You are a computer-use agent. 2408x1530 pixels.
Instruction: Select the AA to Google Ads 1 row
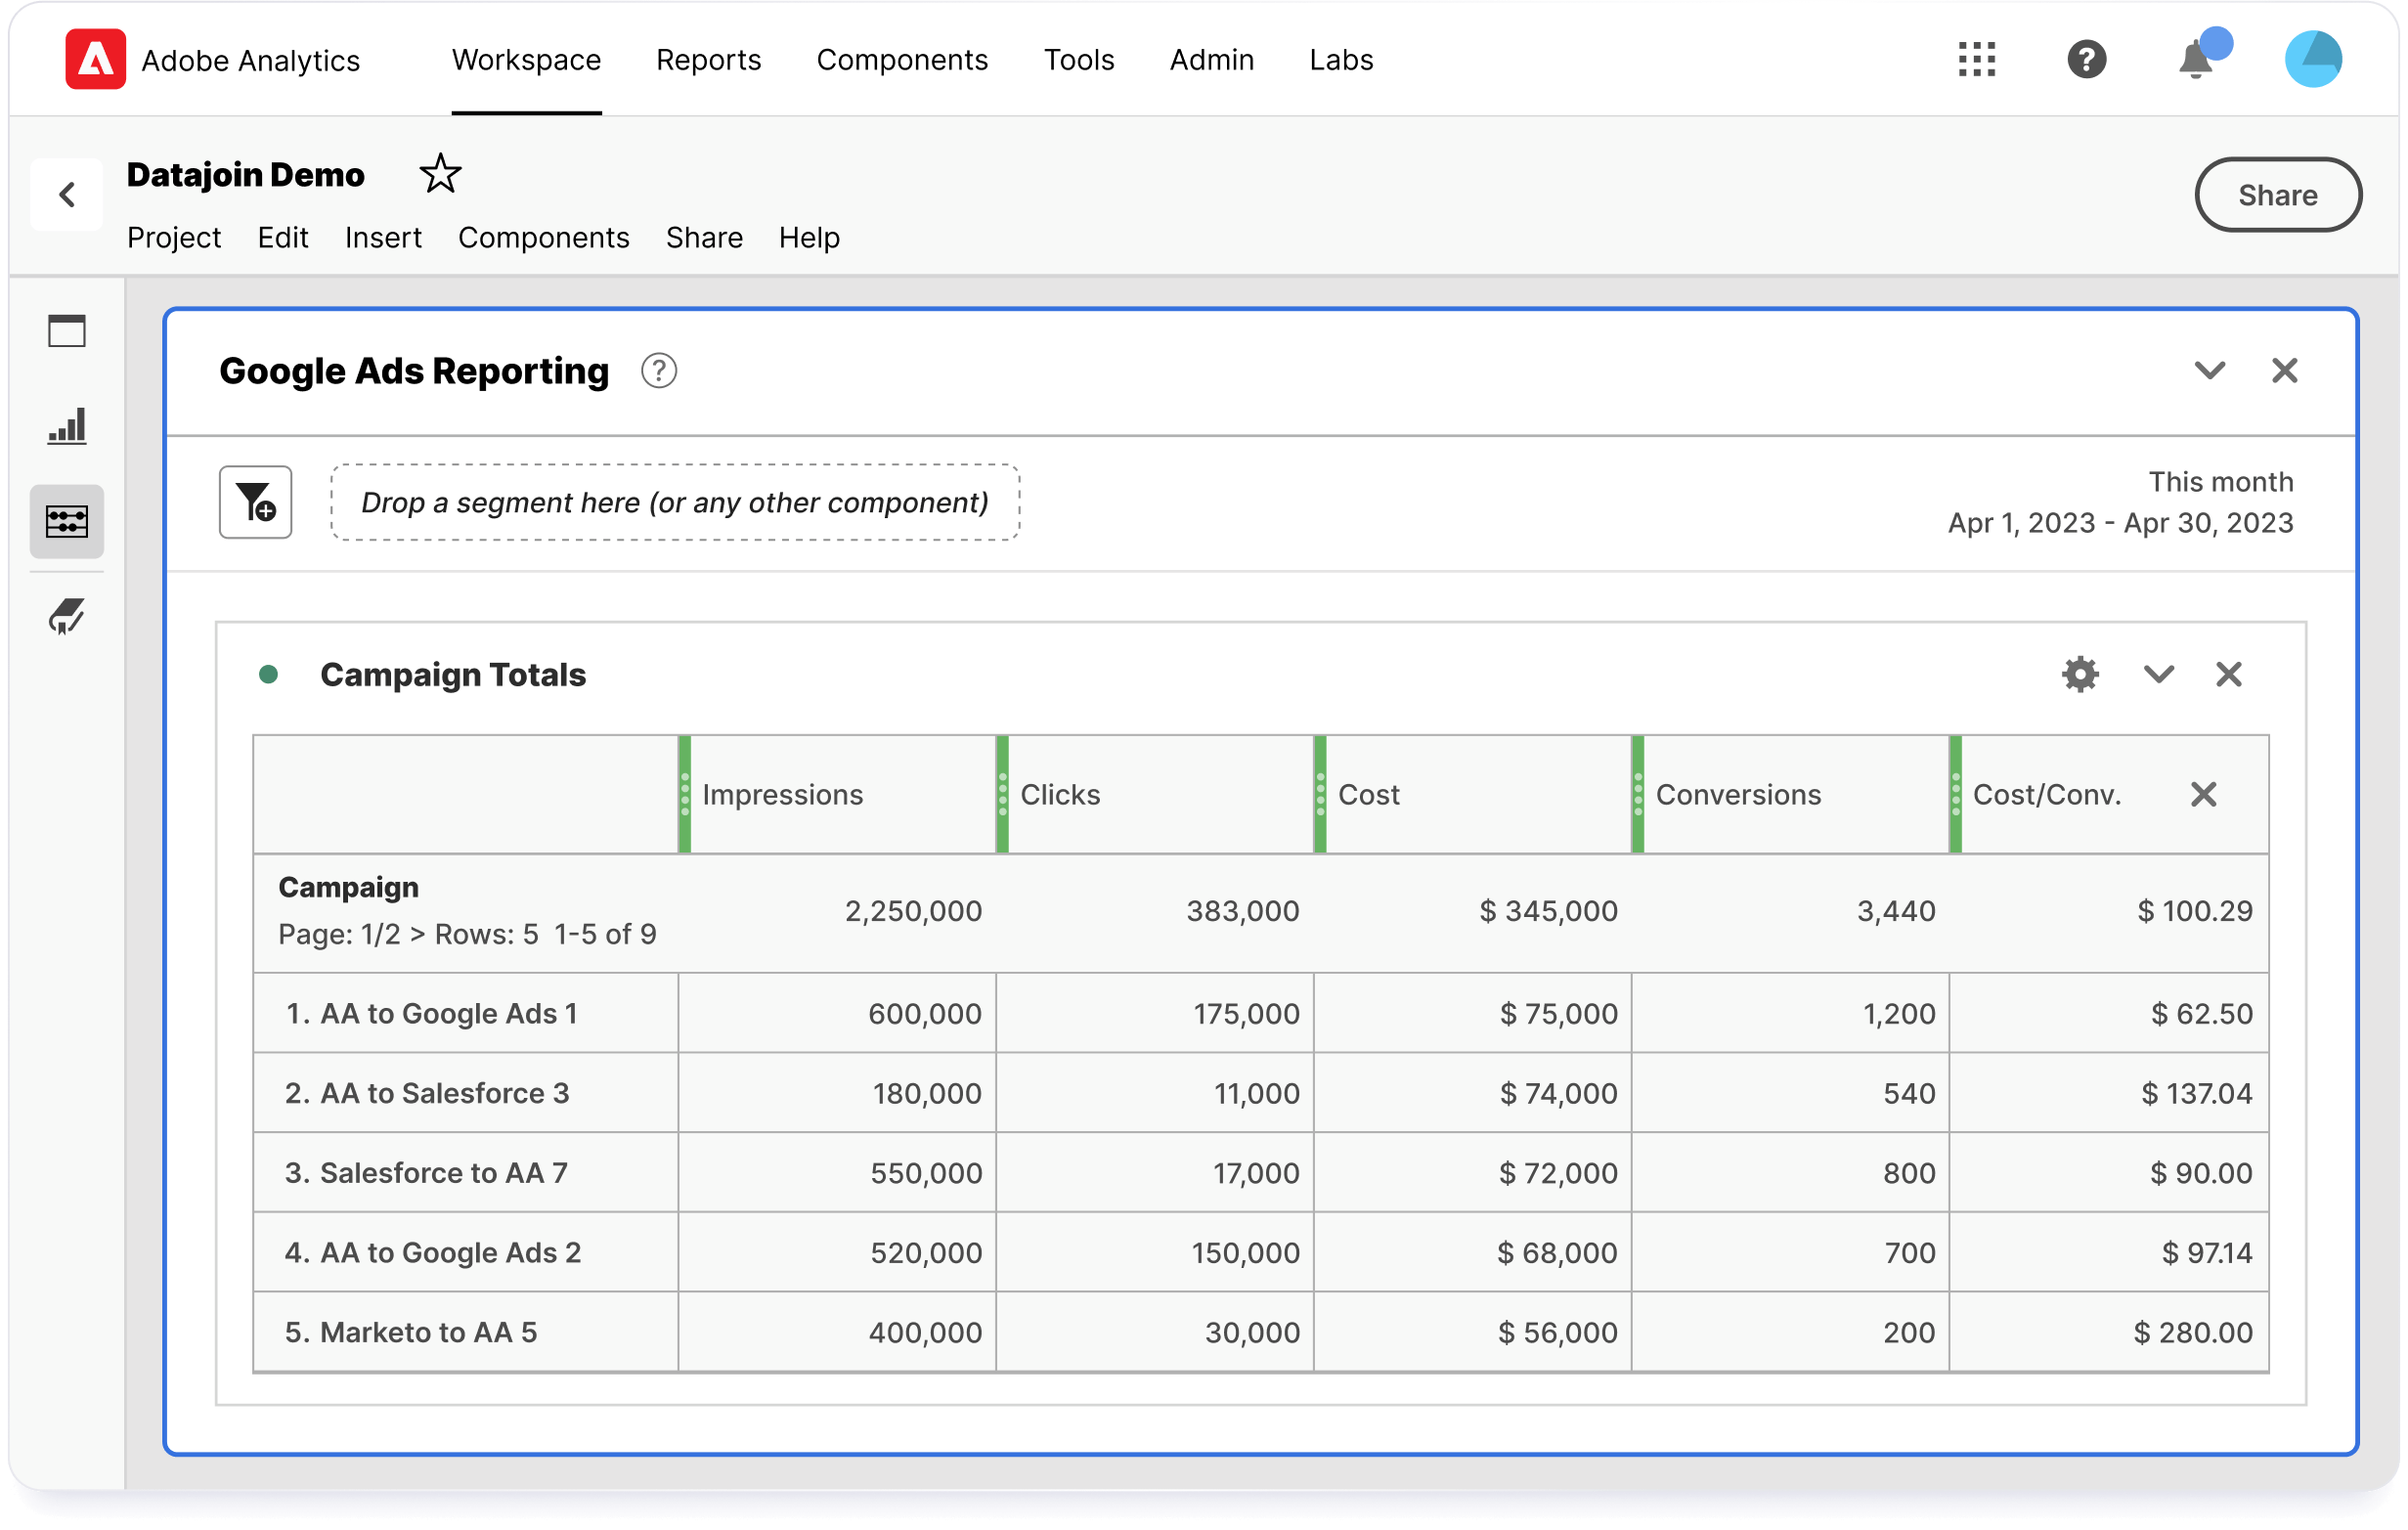coord(1261,1013)
